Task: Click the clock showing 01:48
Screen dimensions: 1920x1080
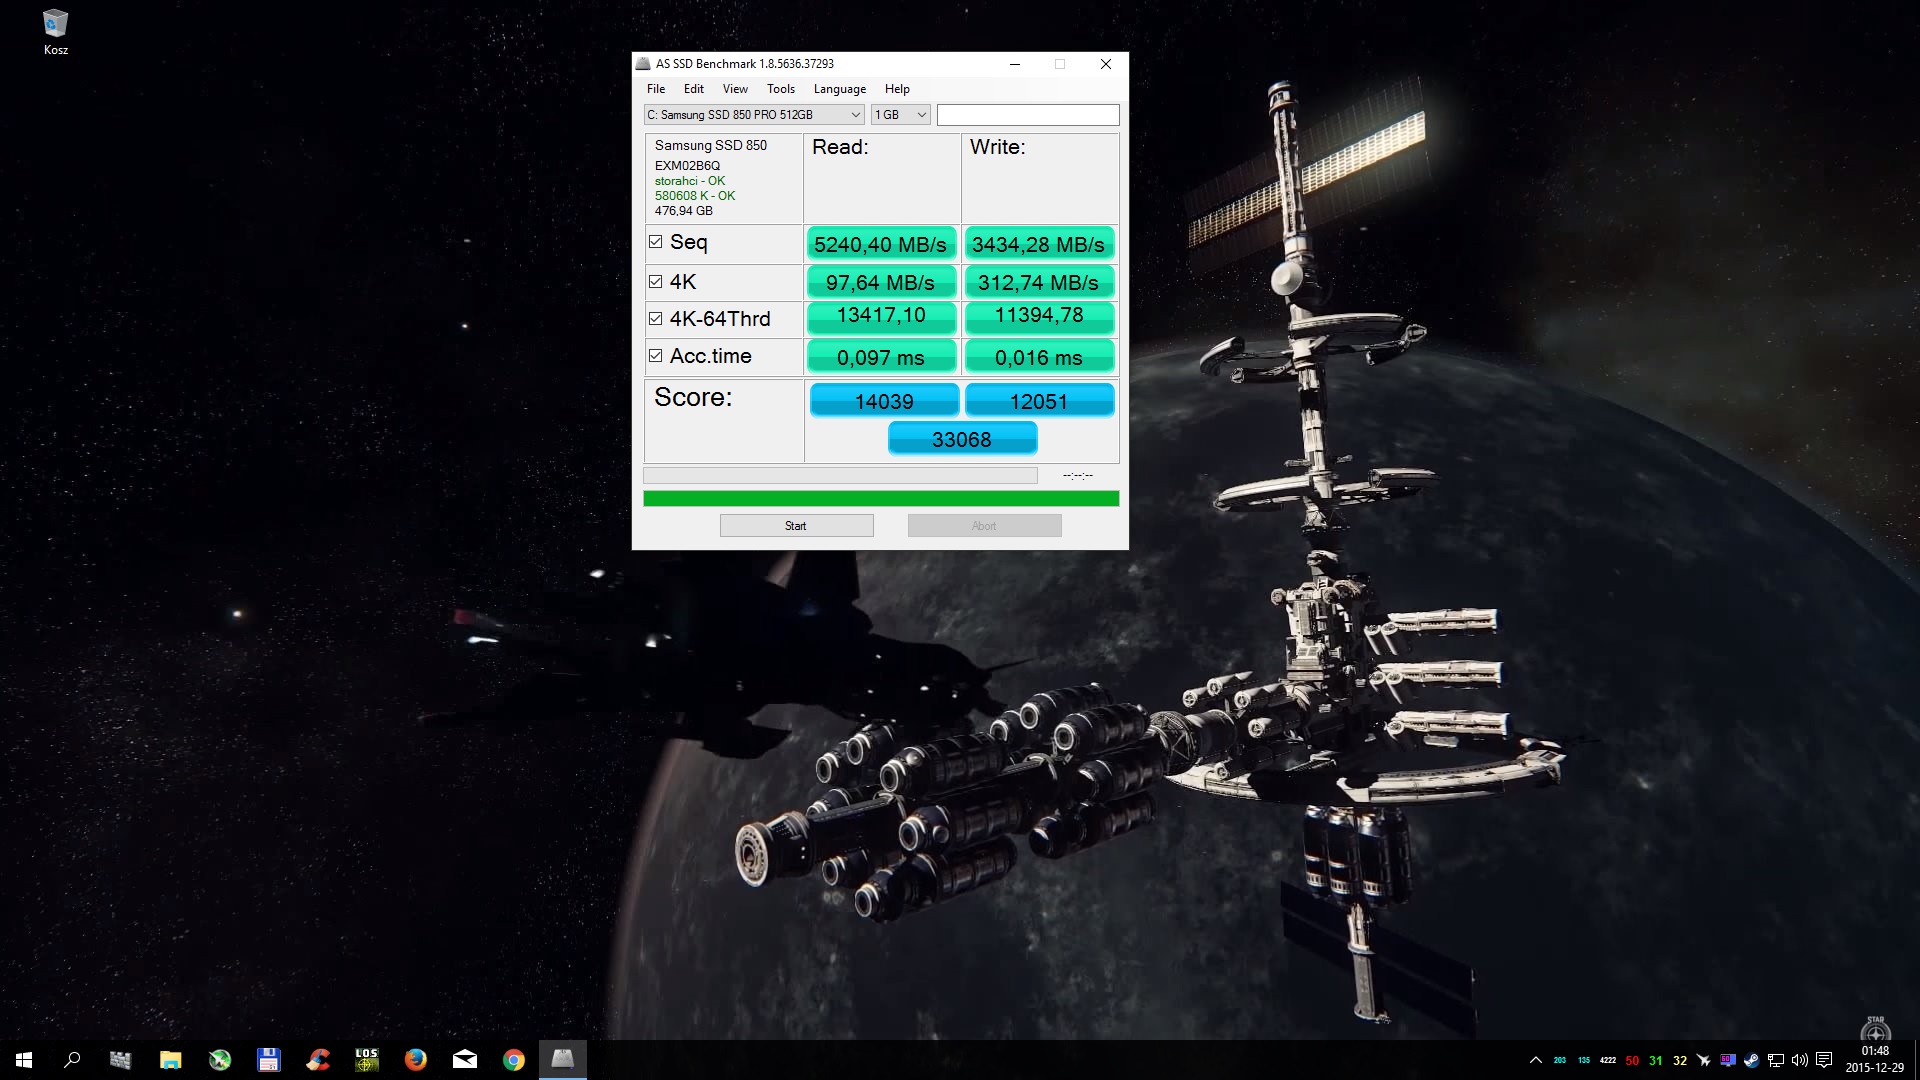Action: tap(1875, 1051)
